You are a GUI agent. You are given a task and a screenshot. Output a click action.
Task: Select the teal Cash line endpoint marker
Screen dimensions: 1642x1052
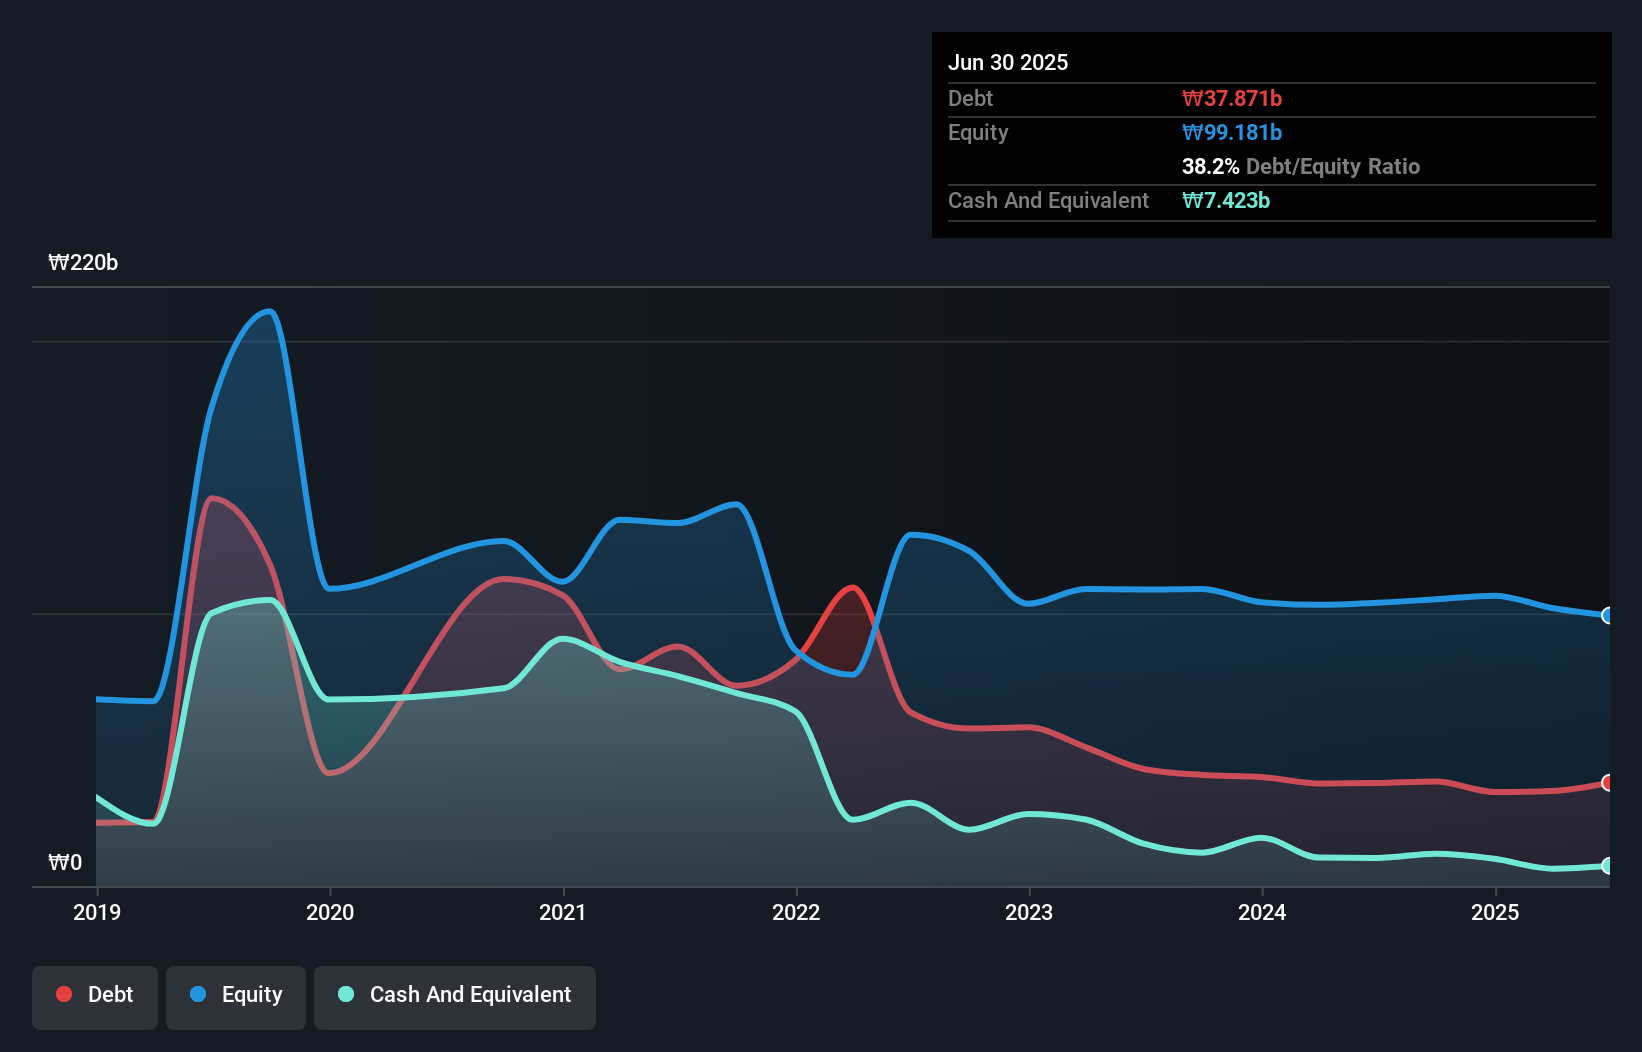coord(1605,866)
